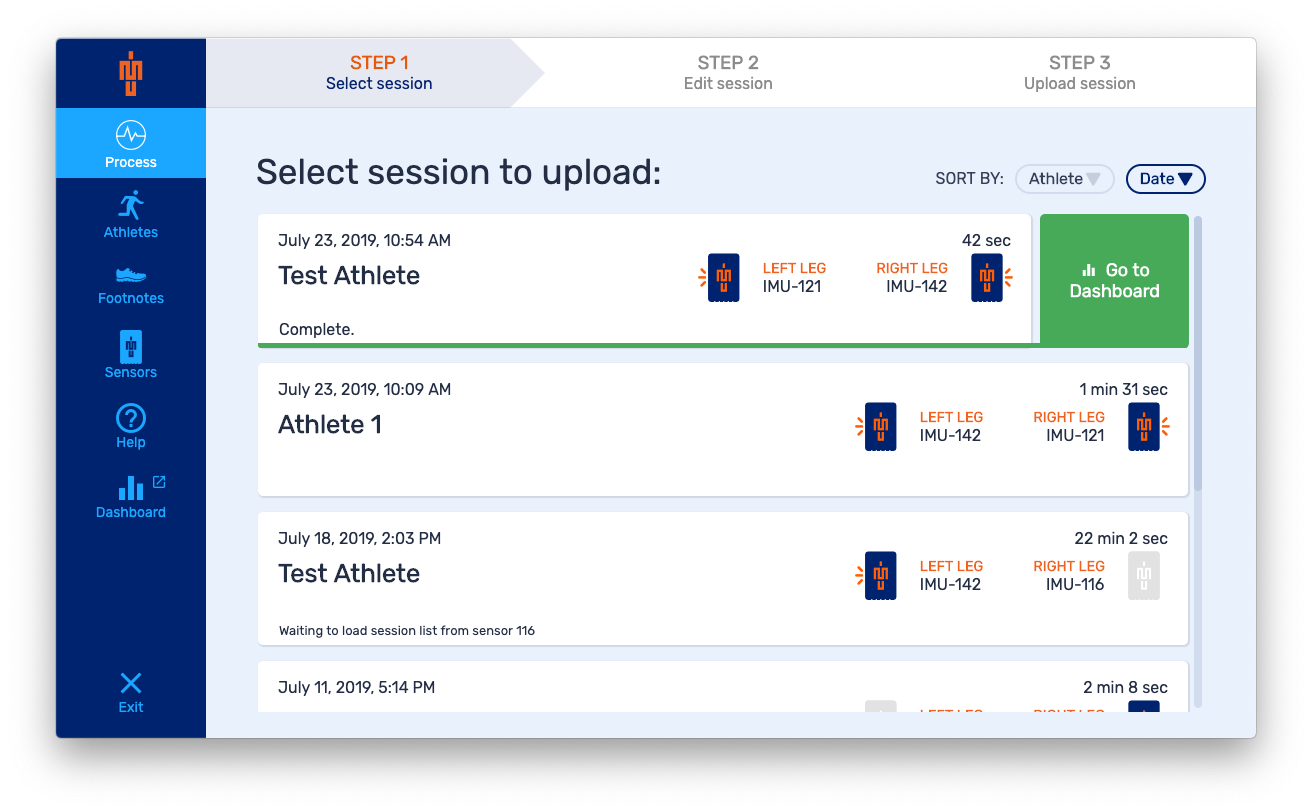Click the Date sort arrow triangle
Screen dimensions: 1312x812
point(1186,180)
